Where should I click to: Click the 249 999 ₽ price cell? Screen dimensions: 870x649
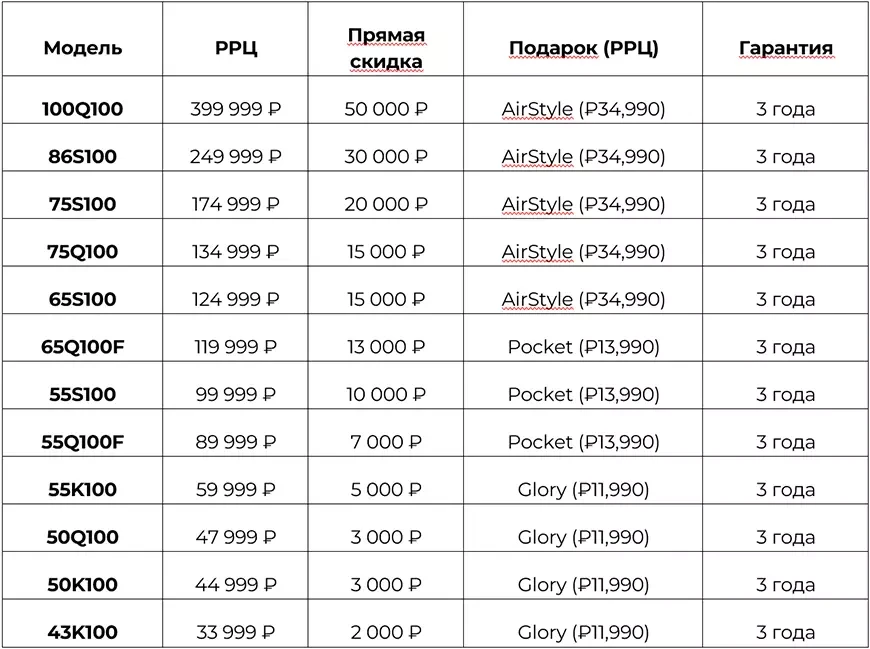click(x=236, y=157)
